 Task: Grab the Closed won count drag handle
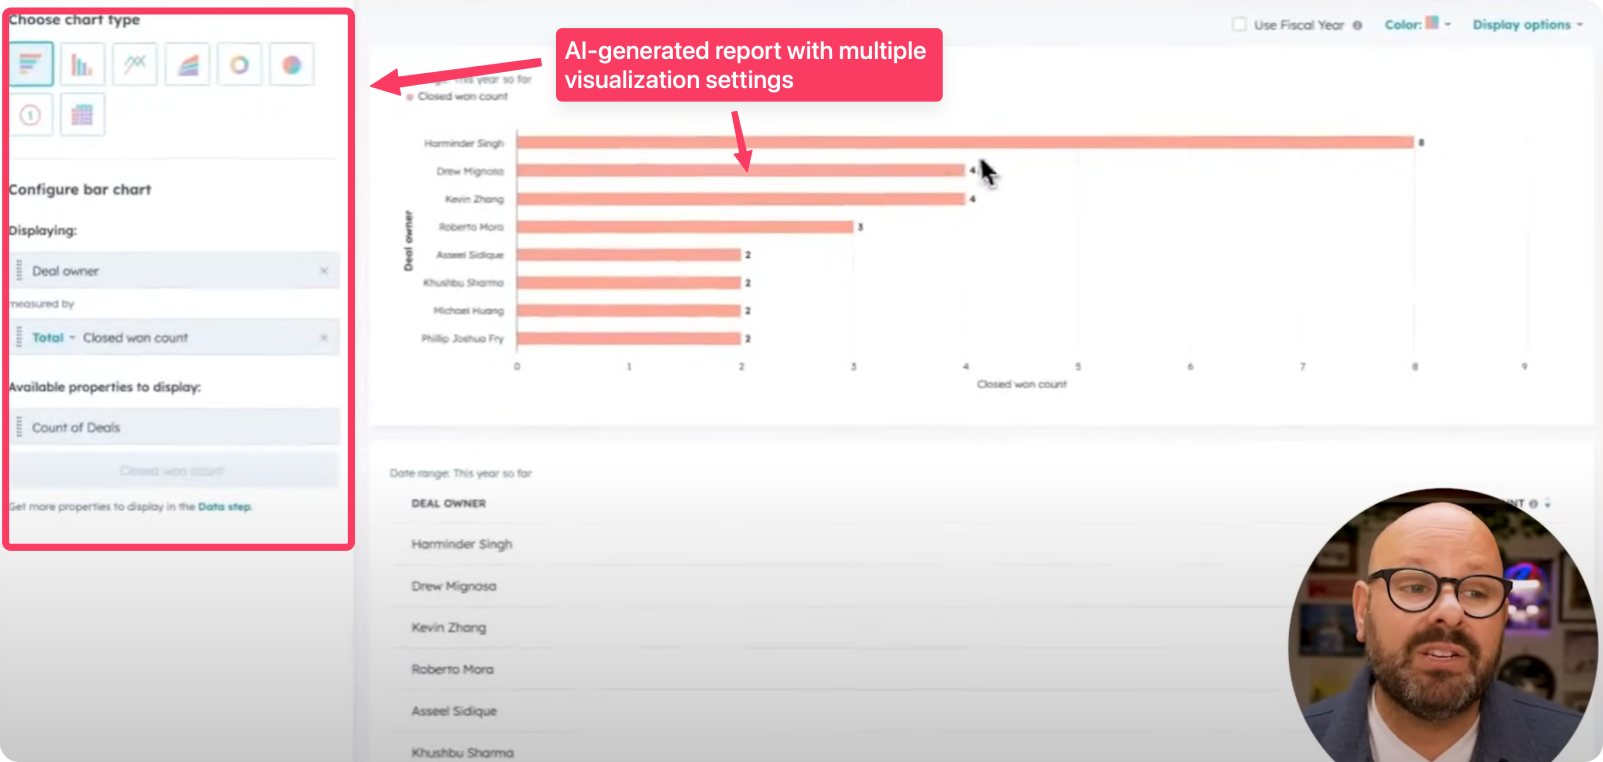click(x=19, y=338)
